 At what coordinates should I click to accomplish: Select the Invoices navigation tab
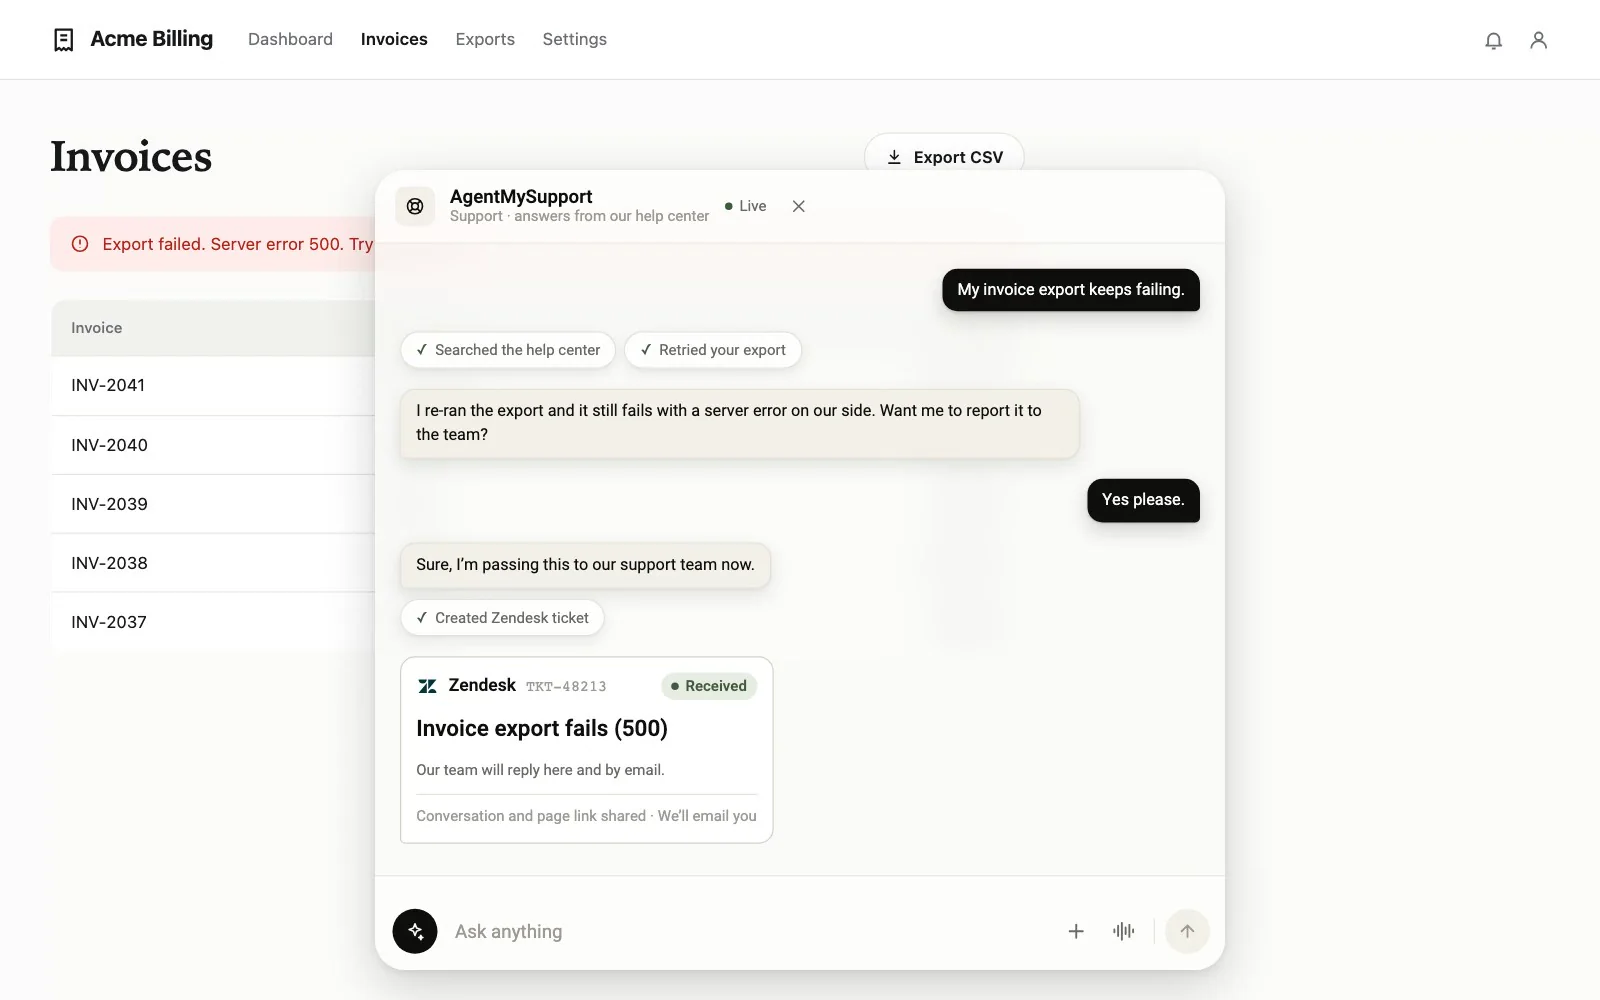394,39
